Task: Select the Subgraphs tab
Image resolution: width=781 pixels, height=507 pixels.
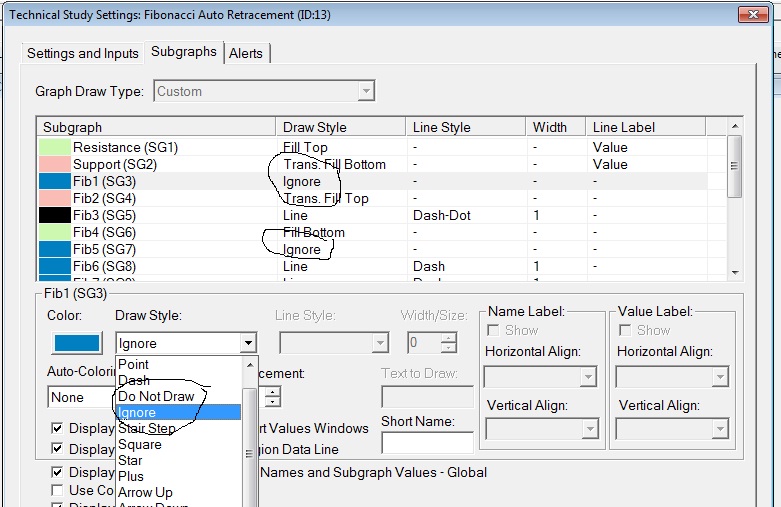Action: 184,51
